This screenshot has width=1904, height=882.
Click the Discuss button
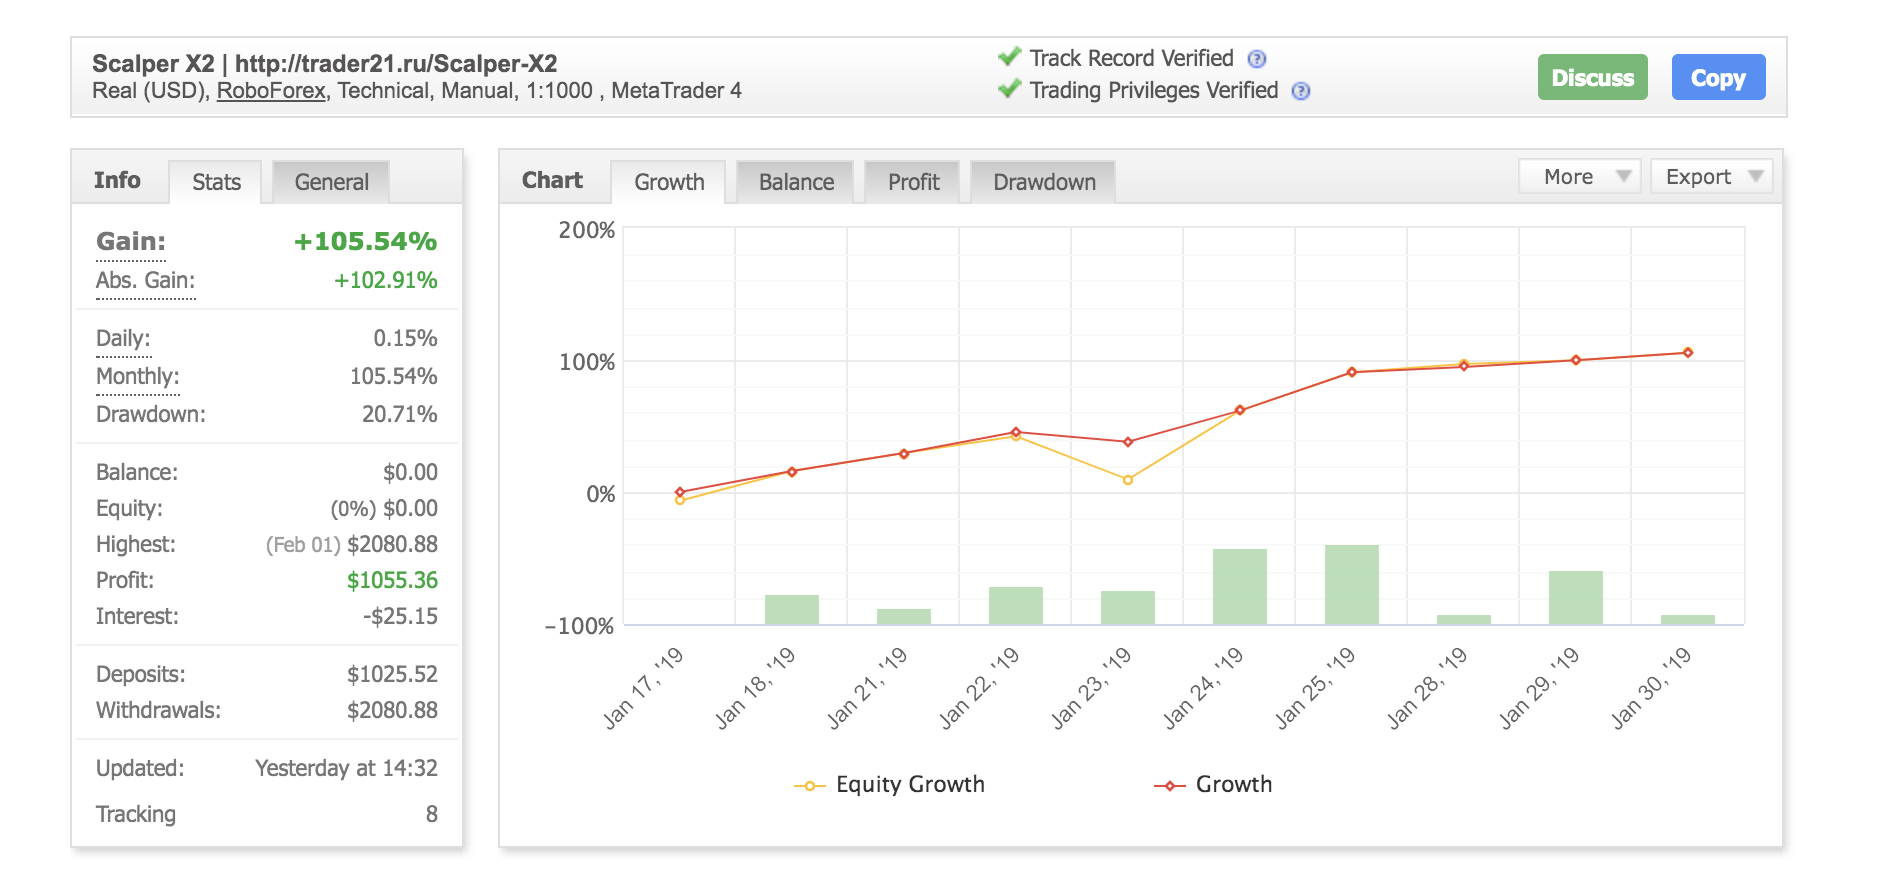tap(1592, 77)
